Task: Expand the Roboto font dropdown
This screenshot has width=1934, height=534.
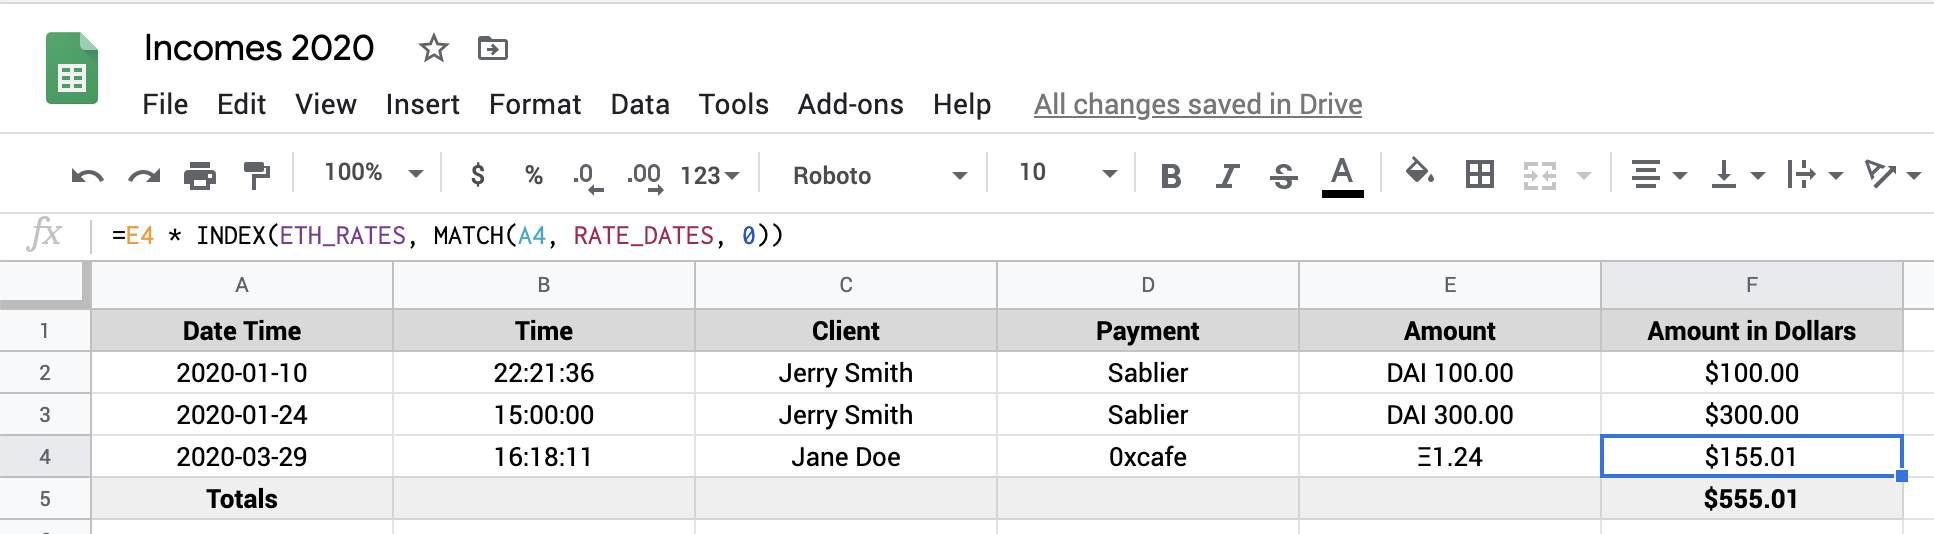Action: (x=879, y=176)
